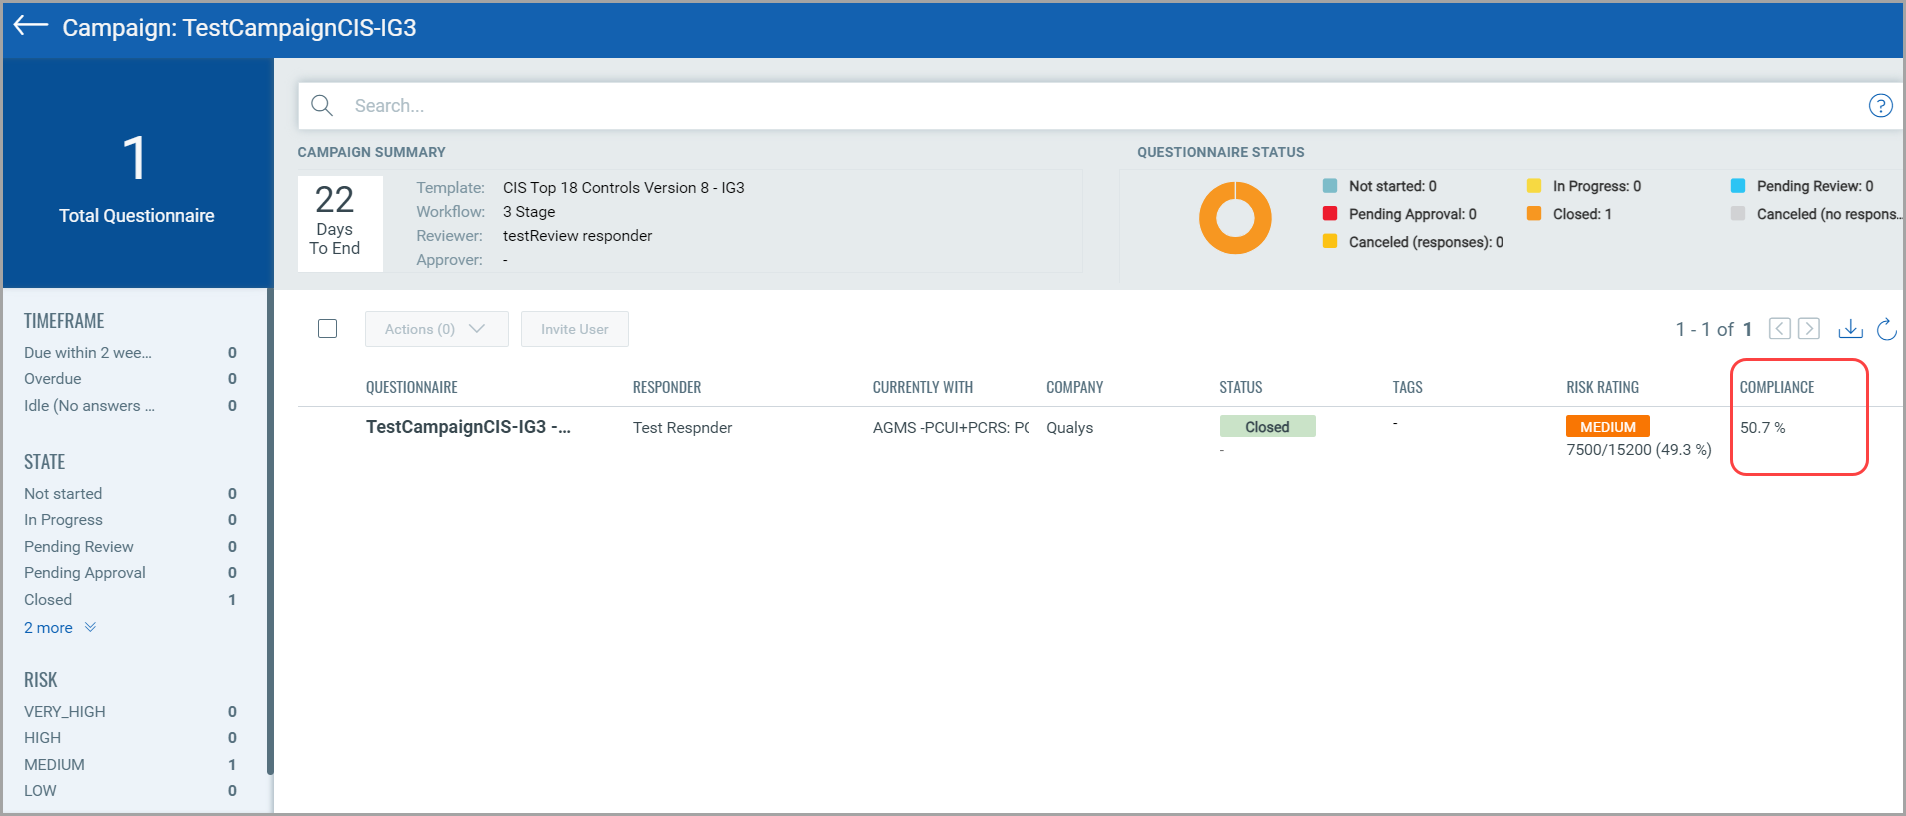1906x816 pixels.
Task: Go to next page of results
Action: coord(1808,328)
